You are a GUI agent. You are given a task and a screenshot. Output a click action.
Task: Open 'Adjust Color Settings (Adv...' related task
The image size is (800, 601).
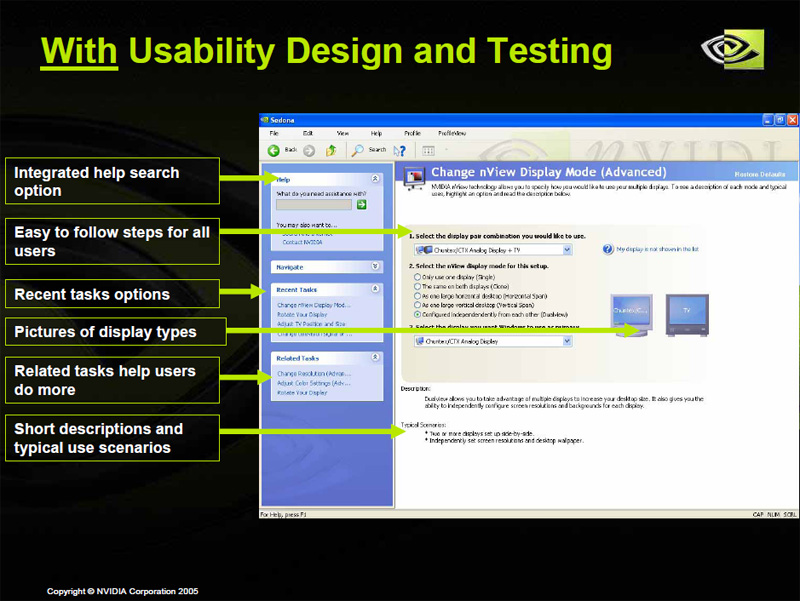point(314,383)
